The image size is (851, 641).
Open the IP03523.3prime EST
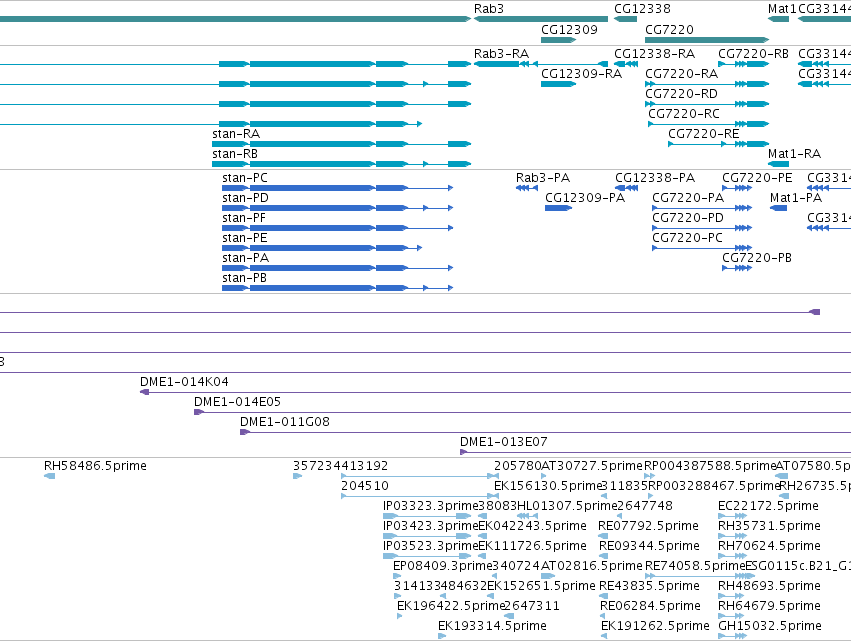click(427, 556)
